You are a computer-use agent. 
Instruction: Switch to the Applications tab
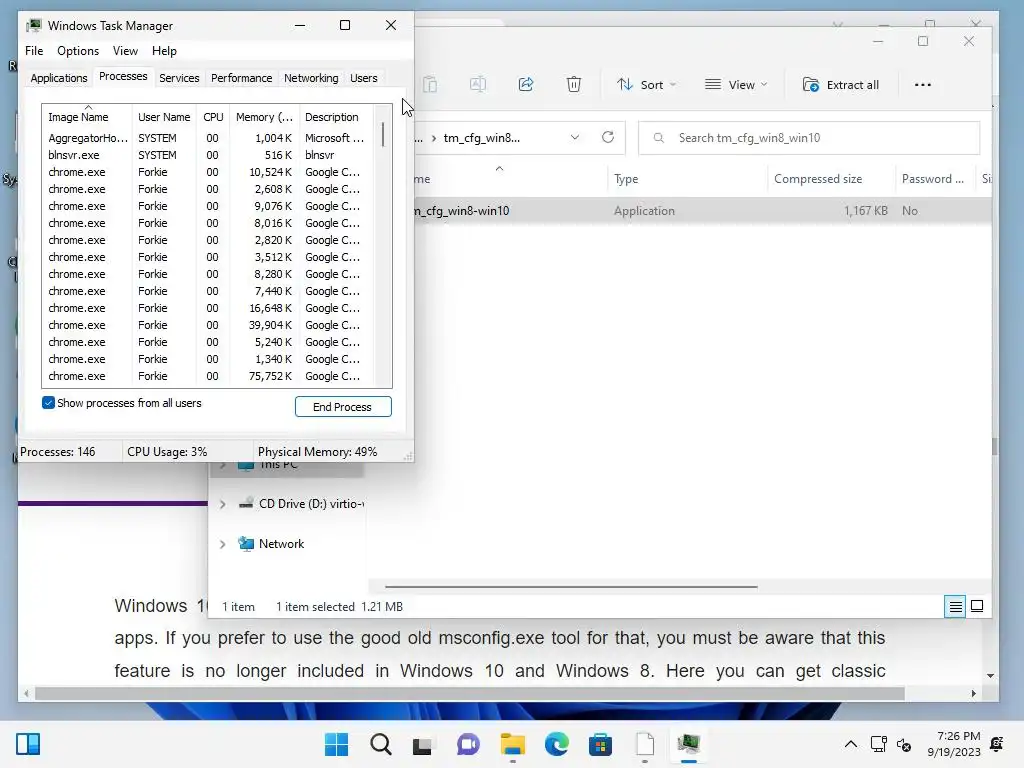(x=59, y=78)
